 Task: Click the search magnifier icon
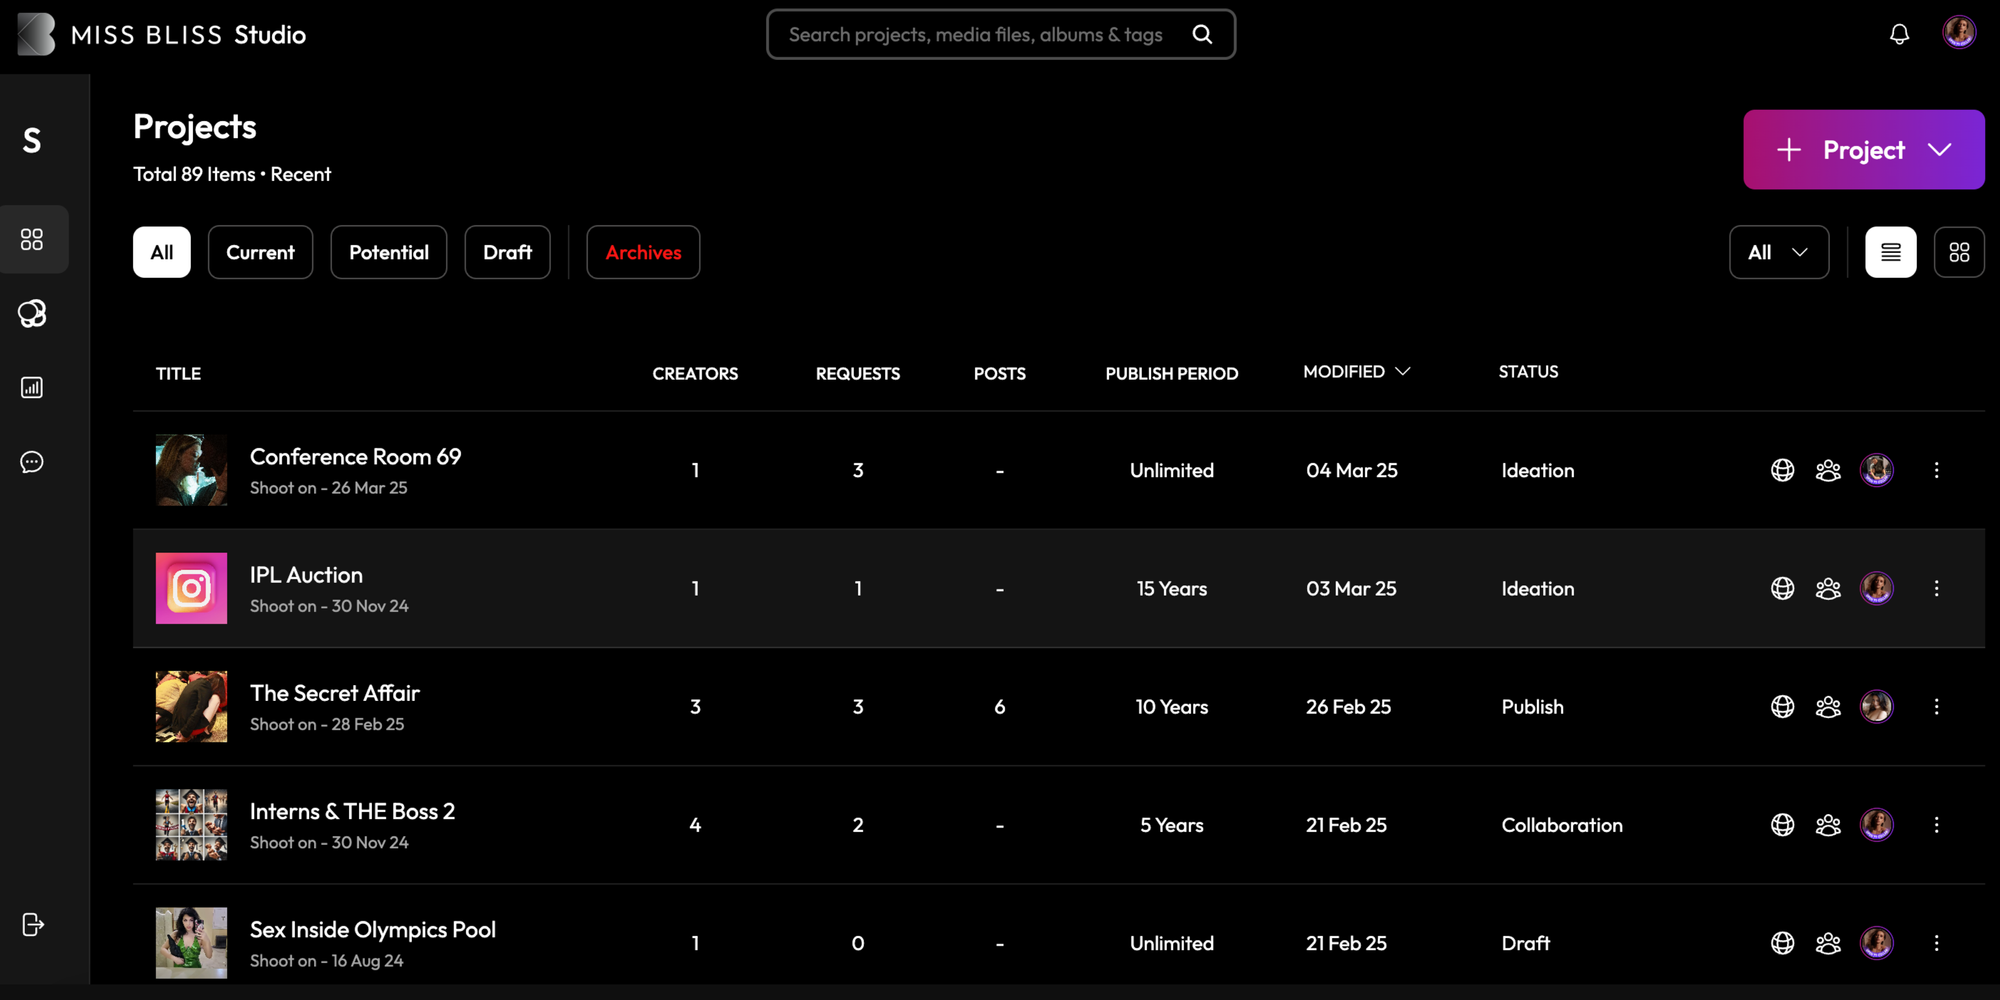pyautogui.click(x=1202, y=35)
